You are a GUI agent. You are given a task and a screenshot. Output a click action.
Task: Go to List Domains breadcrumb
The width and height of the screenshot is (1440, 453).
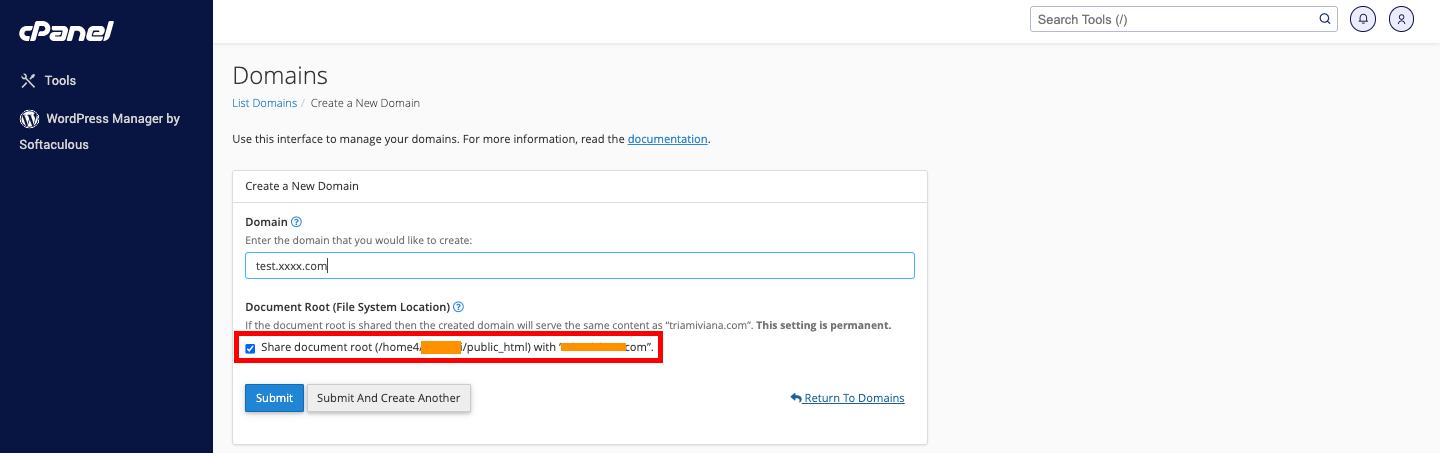click(264, 103)
